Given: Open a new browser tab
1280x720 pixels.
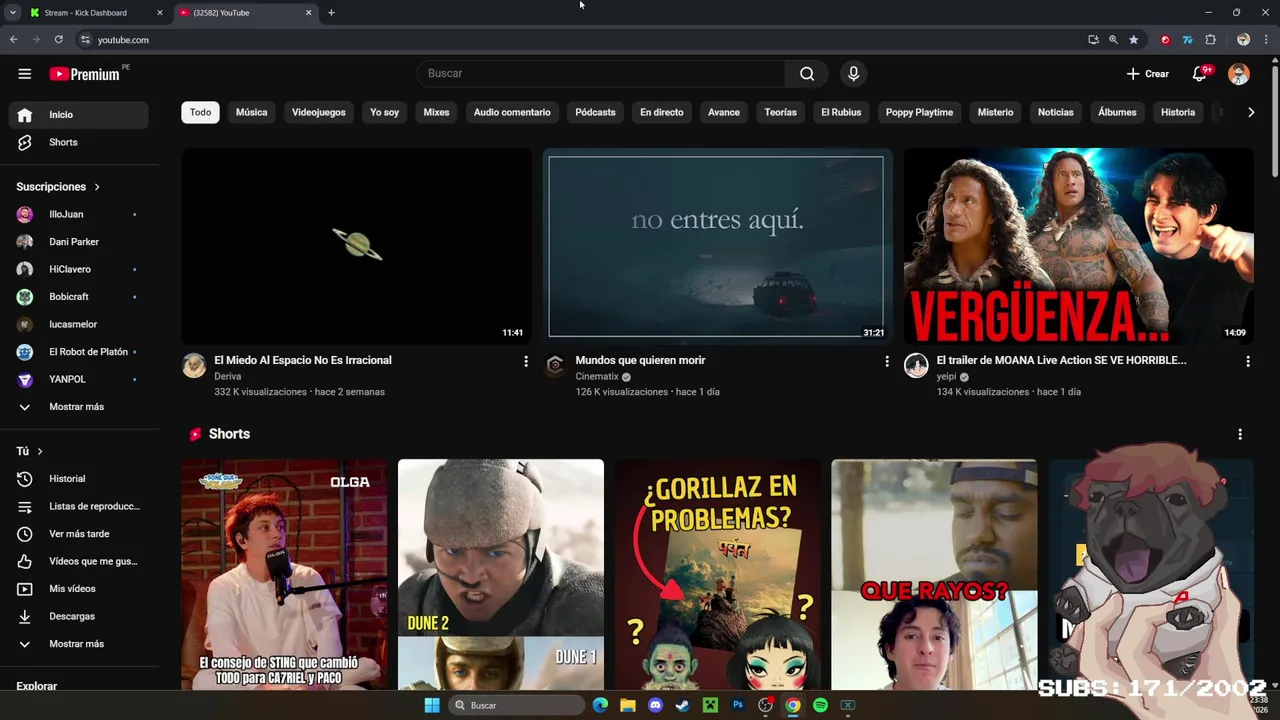Looking at the screenshot, I should (x=331, y=13).
